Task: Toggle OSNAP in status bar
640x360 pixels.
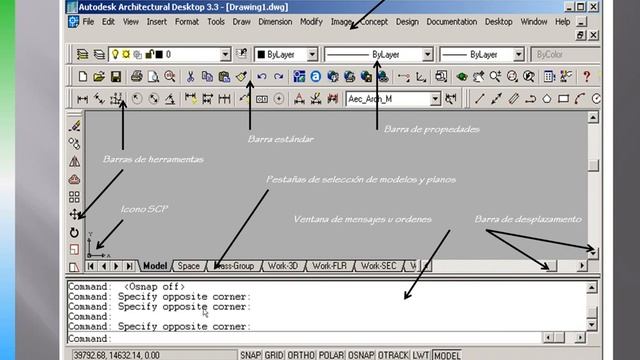Action: click(361, 355)
